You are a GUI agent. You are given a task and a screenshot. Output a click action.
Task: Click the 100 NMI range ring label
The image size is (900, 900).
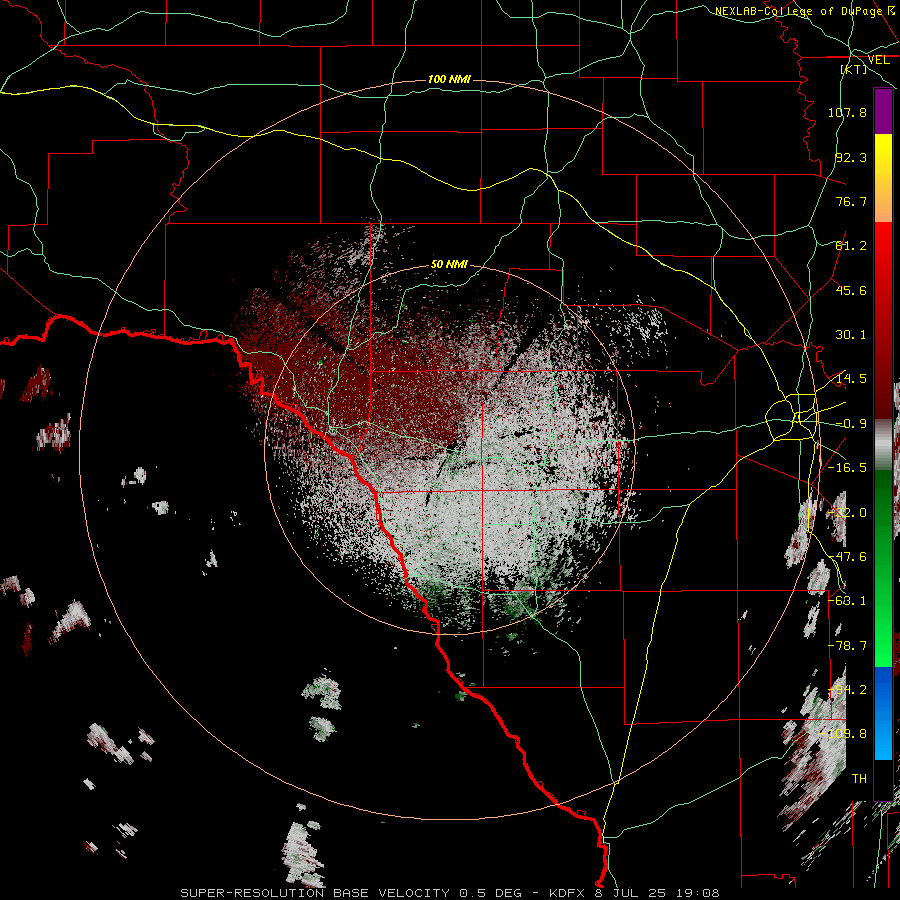pyautogui.click(x=449, y=79)
